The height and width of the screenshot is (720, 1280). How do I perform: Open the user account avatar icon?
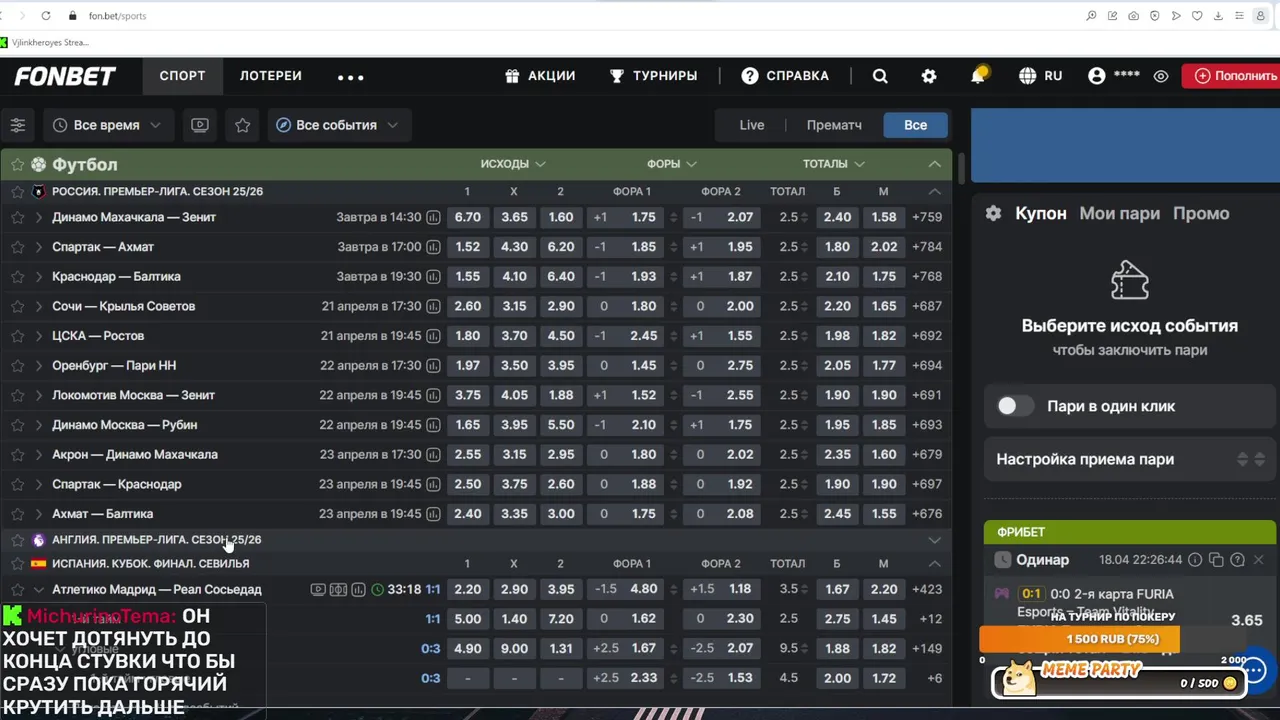click(1097, 76)
